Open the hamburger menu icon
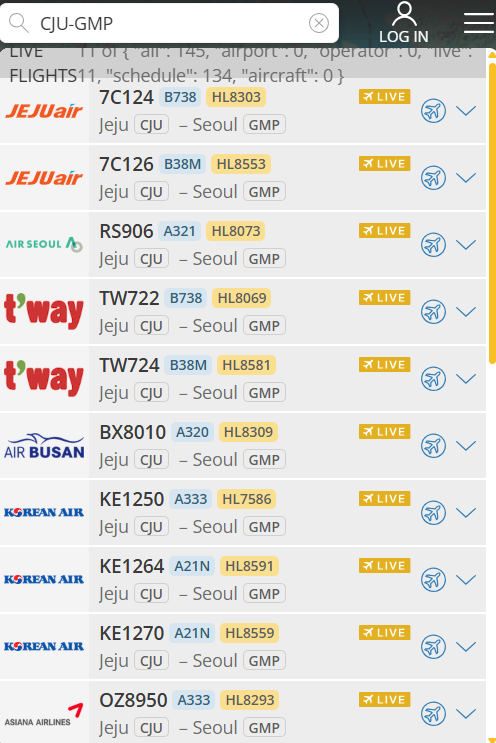496x743 pixels. (478, 23)
